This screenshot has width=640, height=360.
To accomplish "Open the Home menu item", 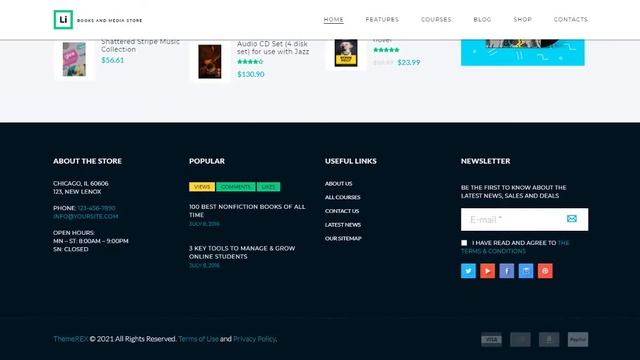I will [x=333, y=20].
